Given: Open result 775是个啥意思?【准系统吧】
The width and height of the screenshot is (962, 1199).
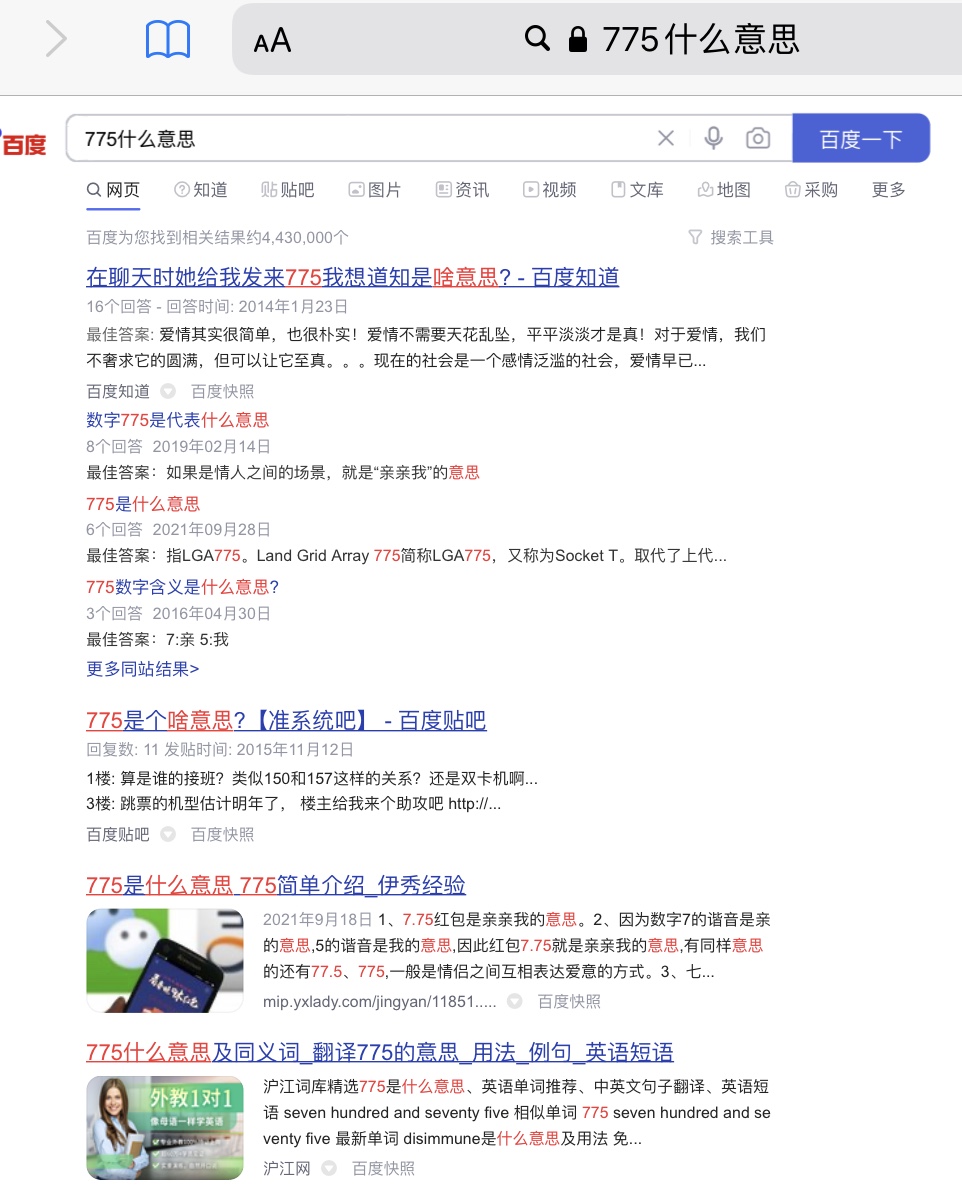Looking at the screenshot, I should (286, 720).
